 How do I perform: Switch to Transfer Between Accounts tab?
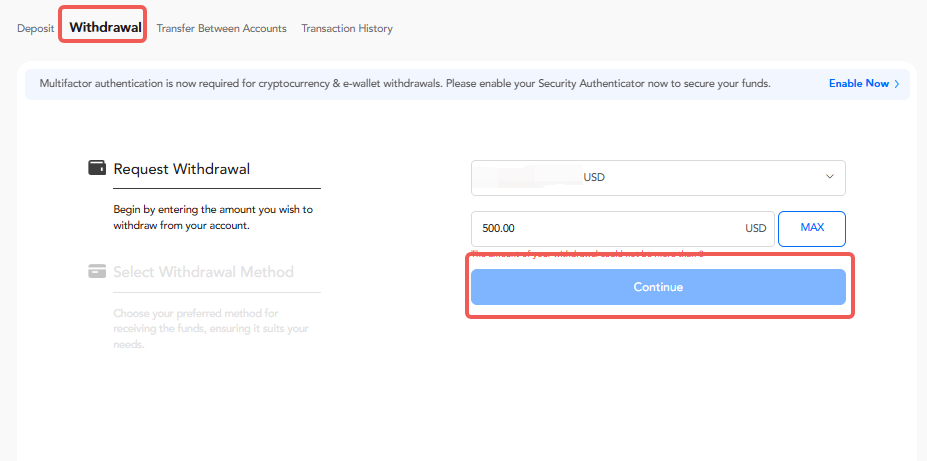pos(221,28)
